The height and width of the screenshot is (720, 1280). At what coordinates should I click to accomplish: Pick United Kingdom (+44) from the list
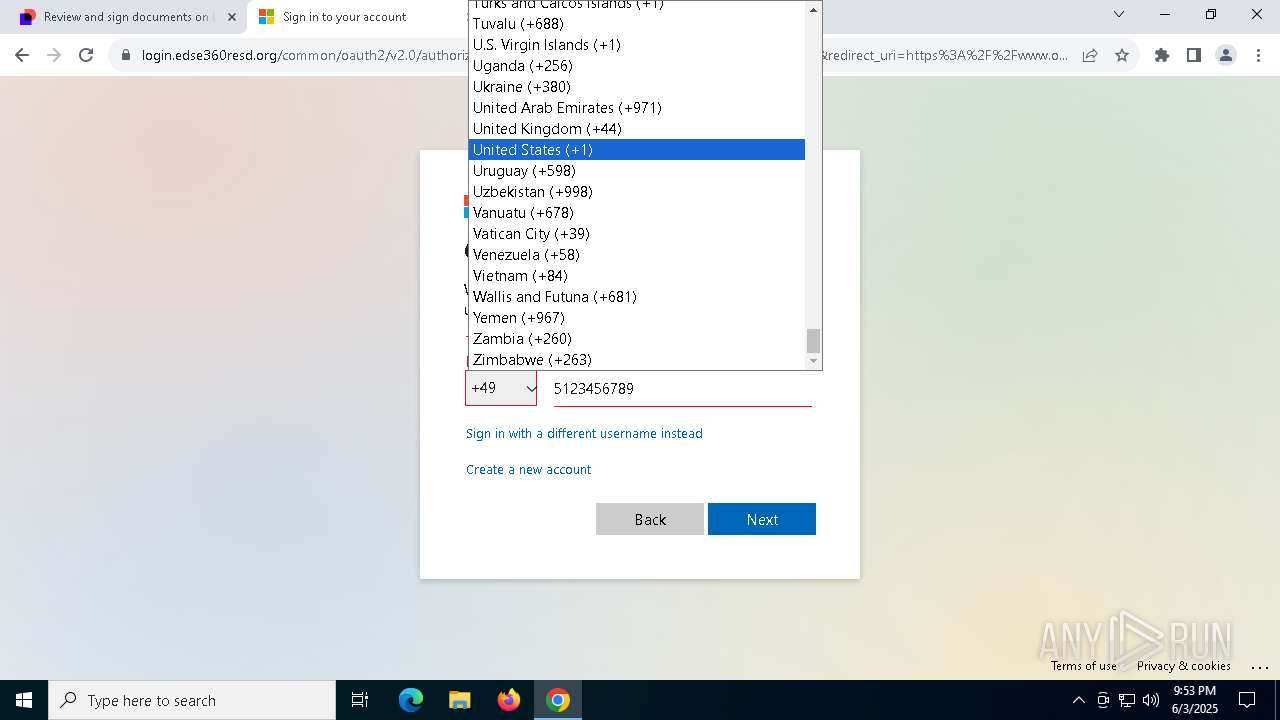637,129
